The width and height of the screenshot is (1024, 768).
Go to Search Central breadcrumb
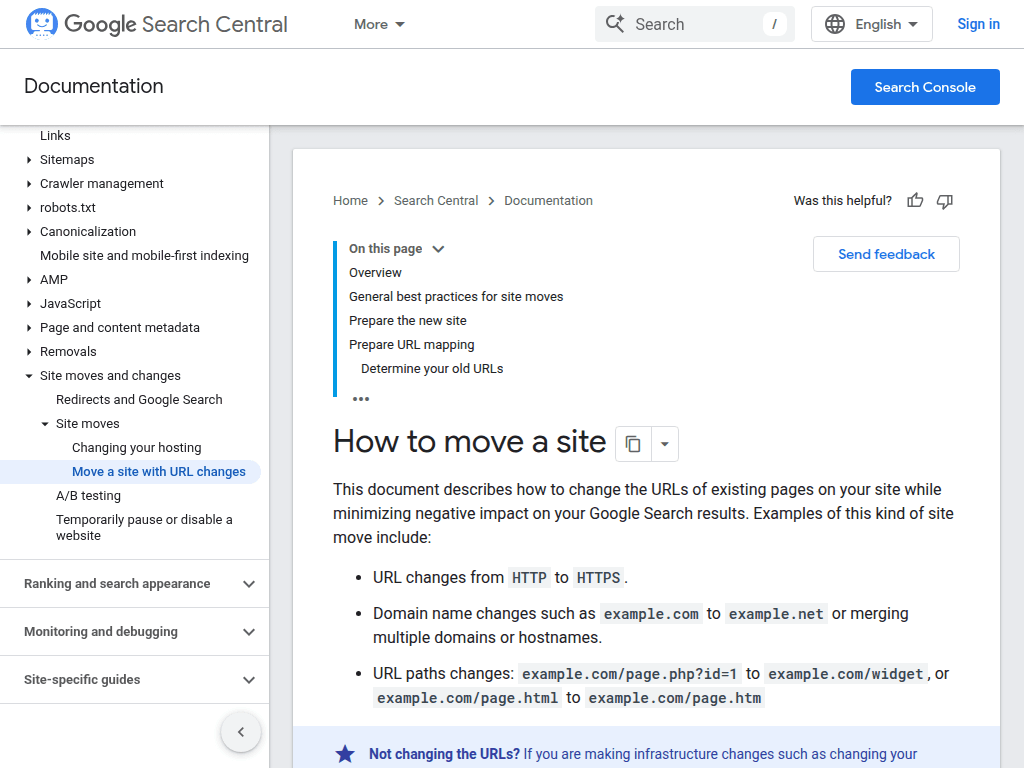pyautogui.click(x=436, y=200)
